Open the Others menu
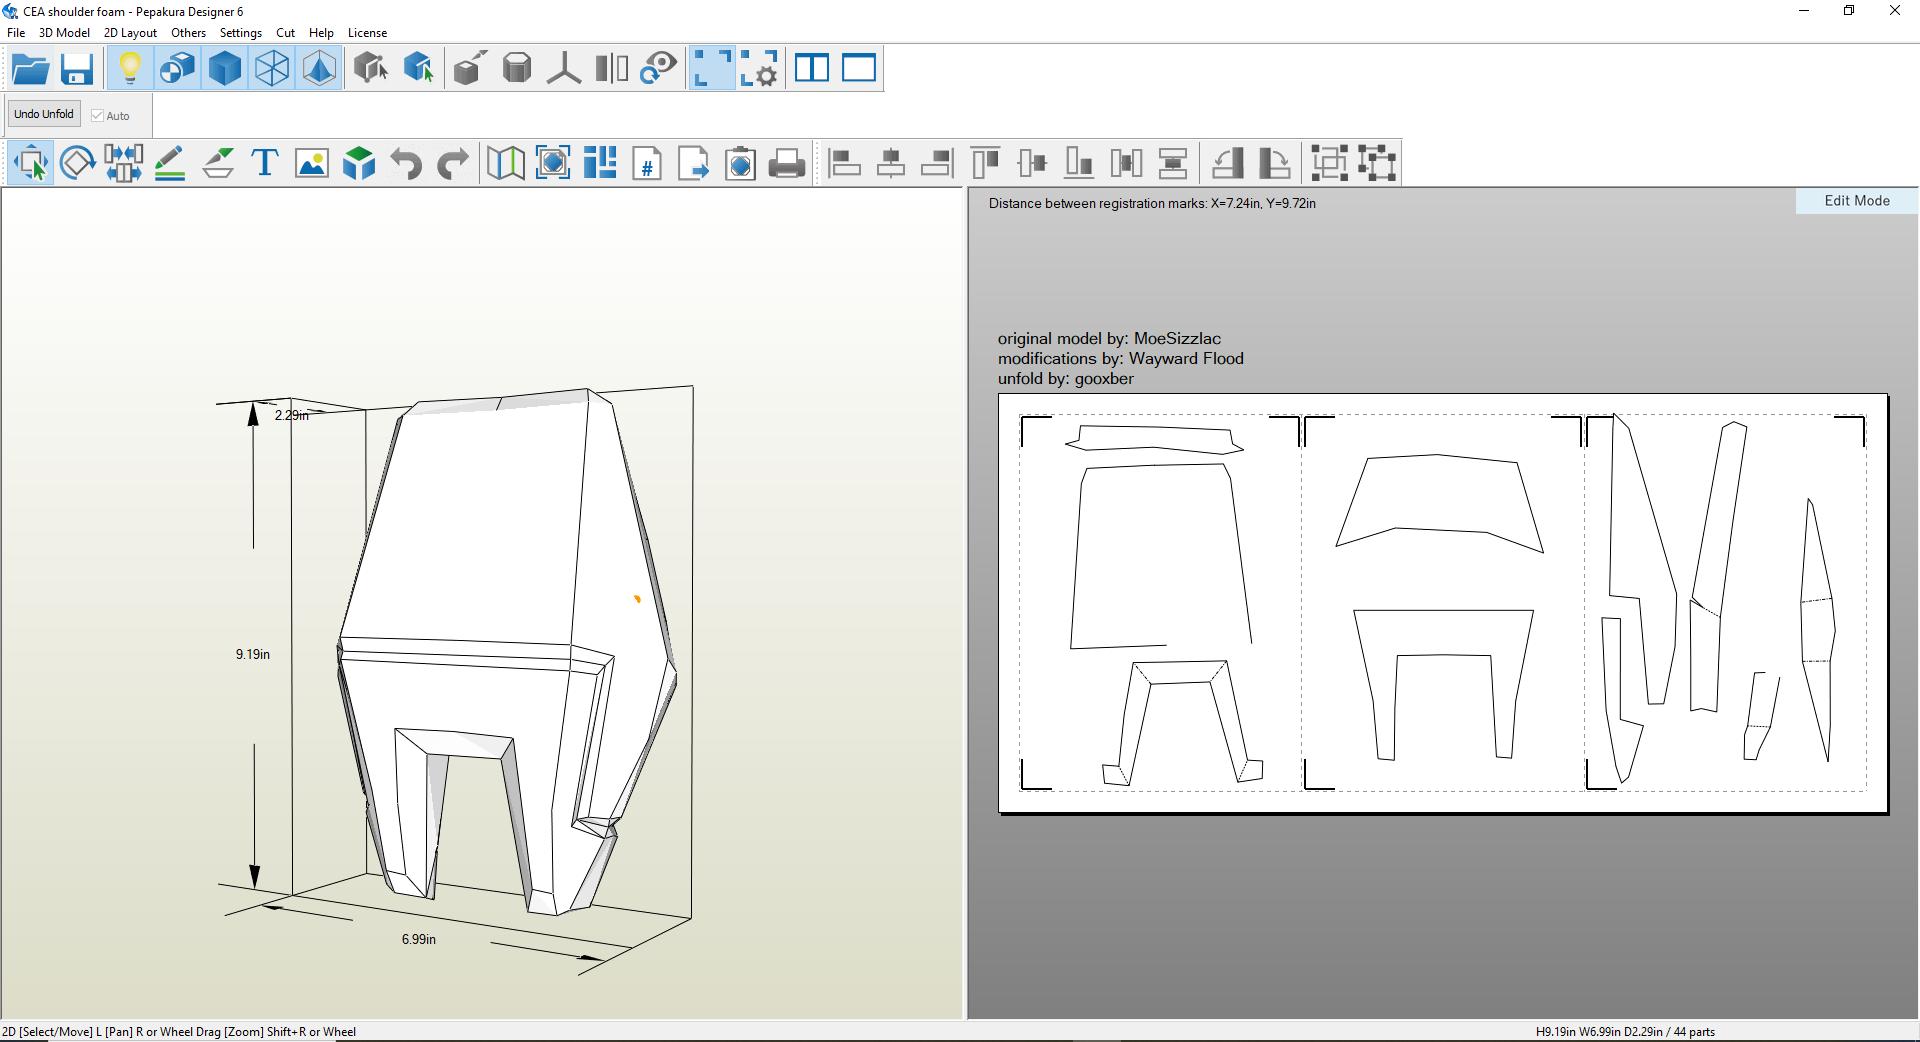 (188, 33)
